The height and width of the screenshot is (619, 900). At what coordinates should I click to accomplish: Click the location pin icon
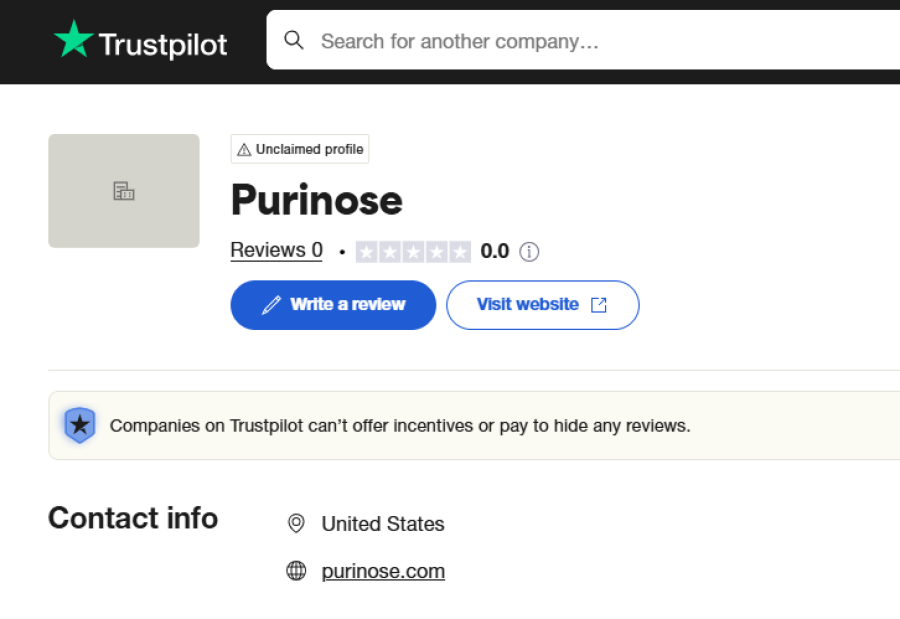(296, 523)
